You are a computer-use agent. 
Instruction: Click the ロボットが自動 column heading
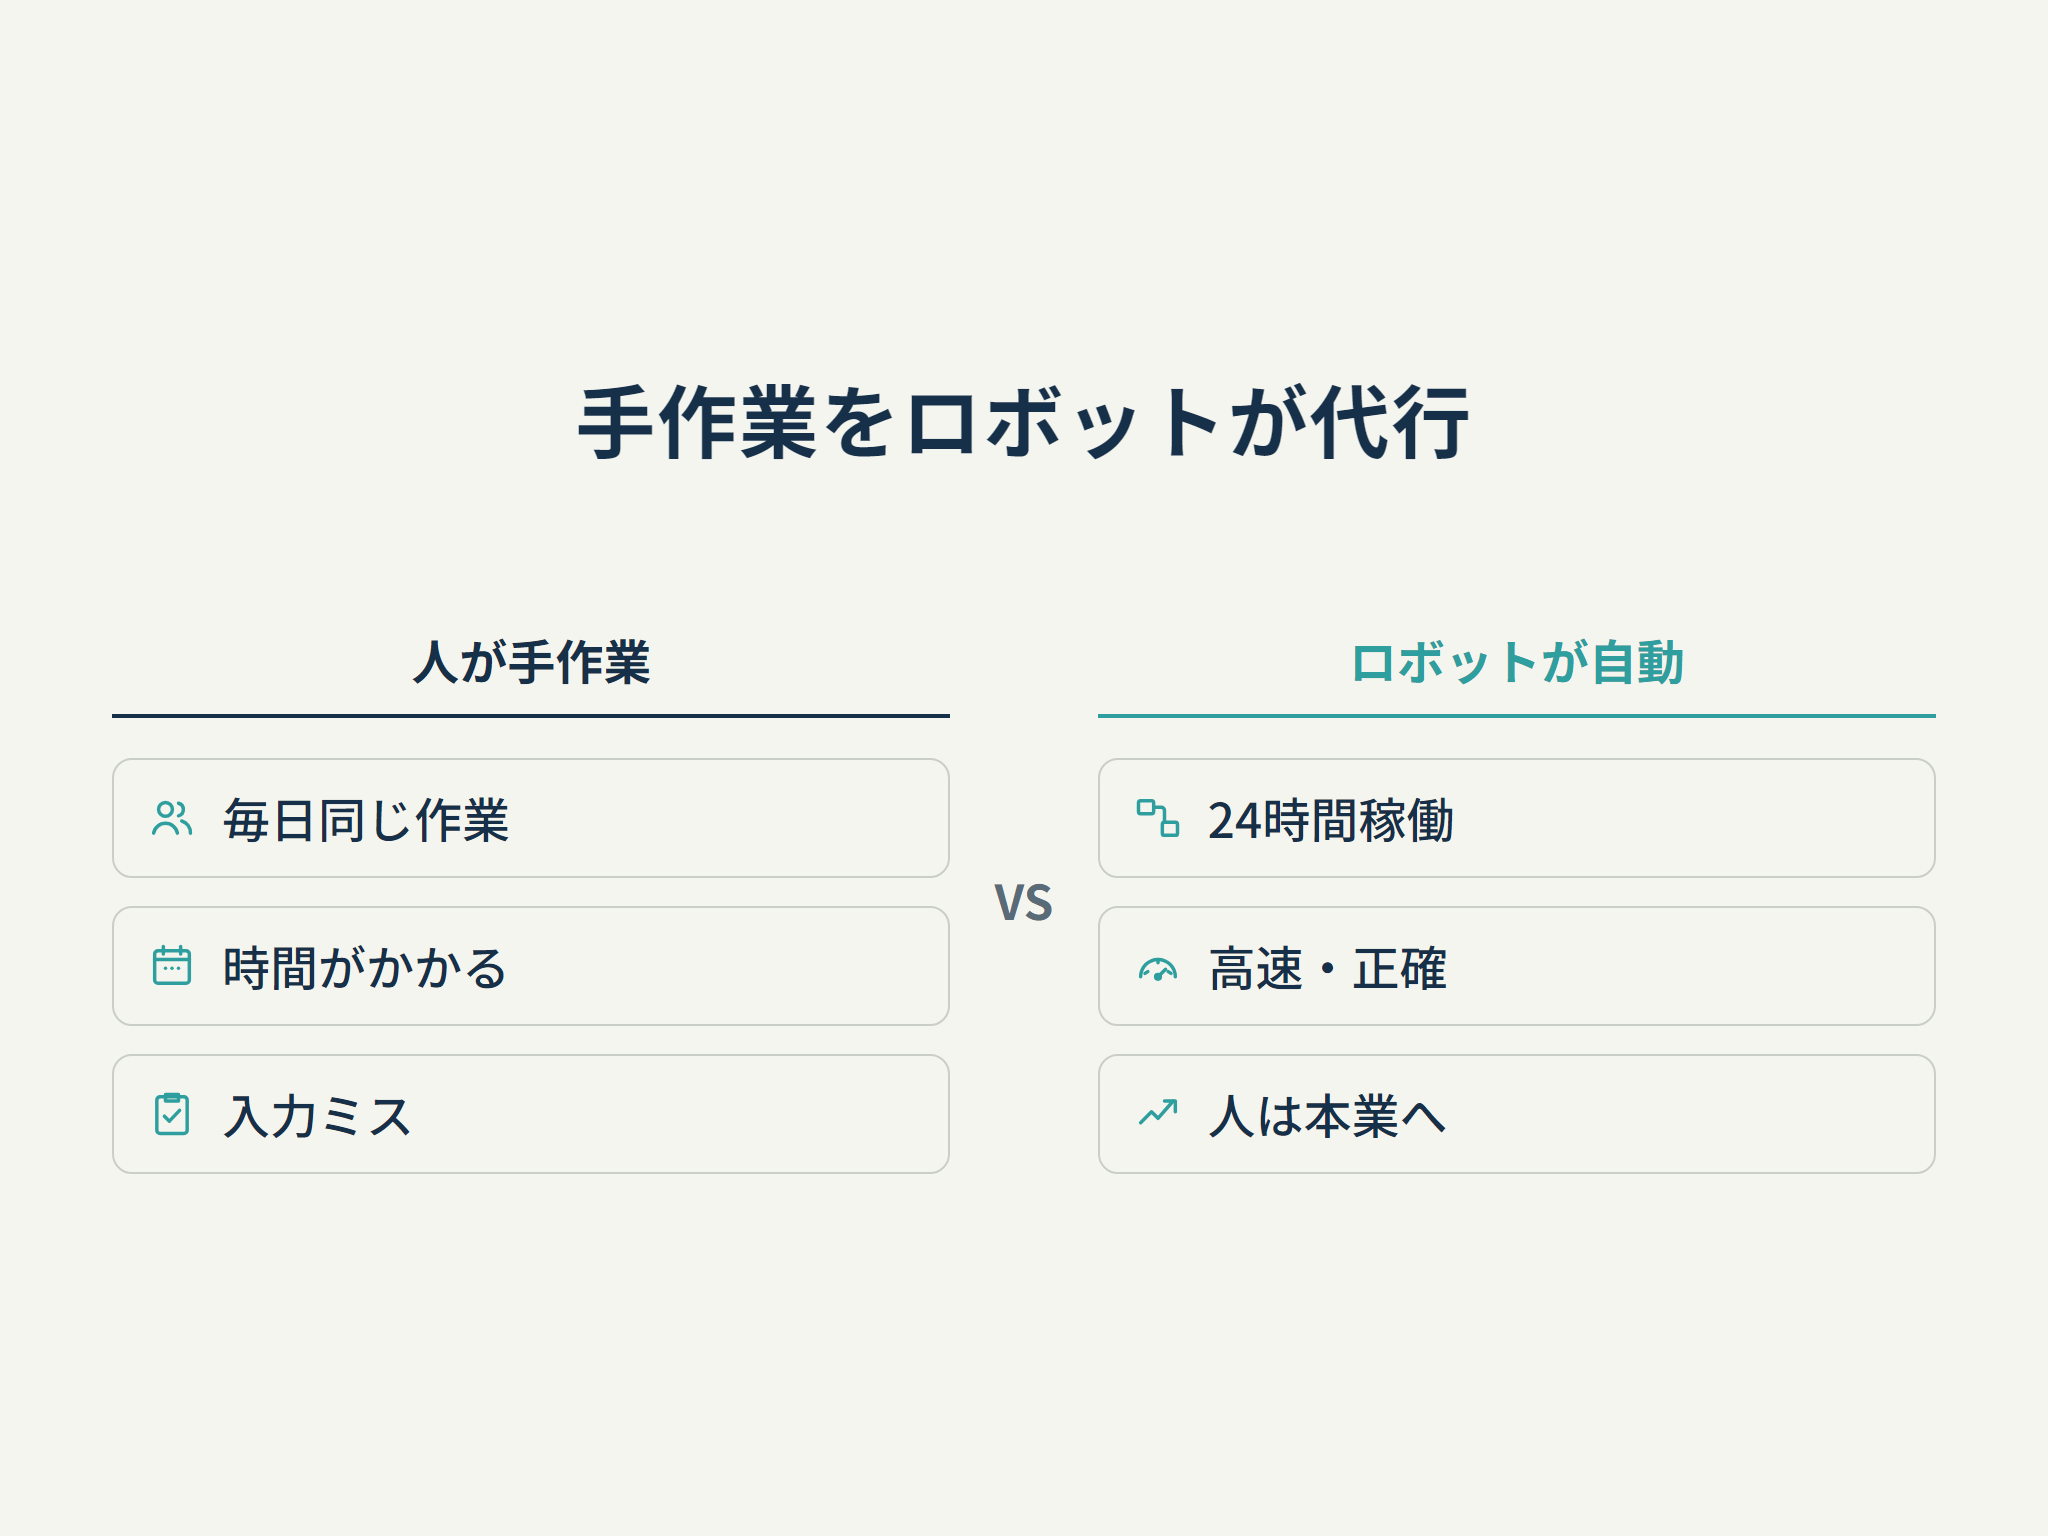[x=1517, y=663]
